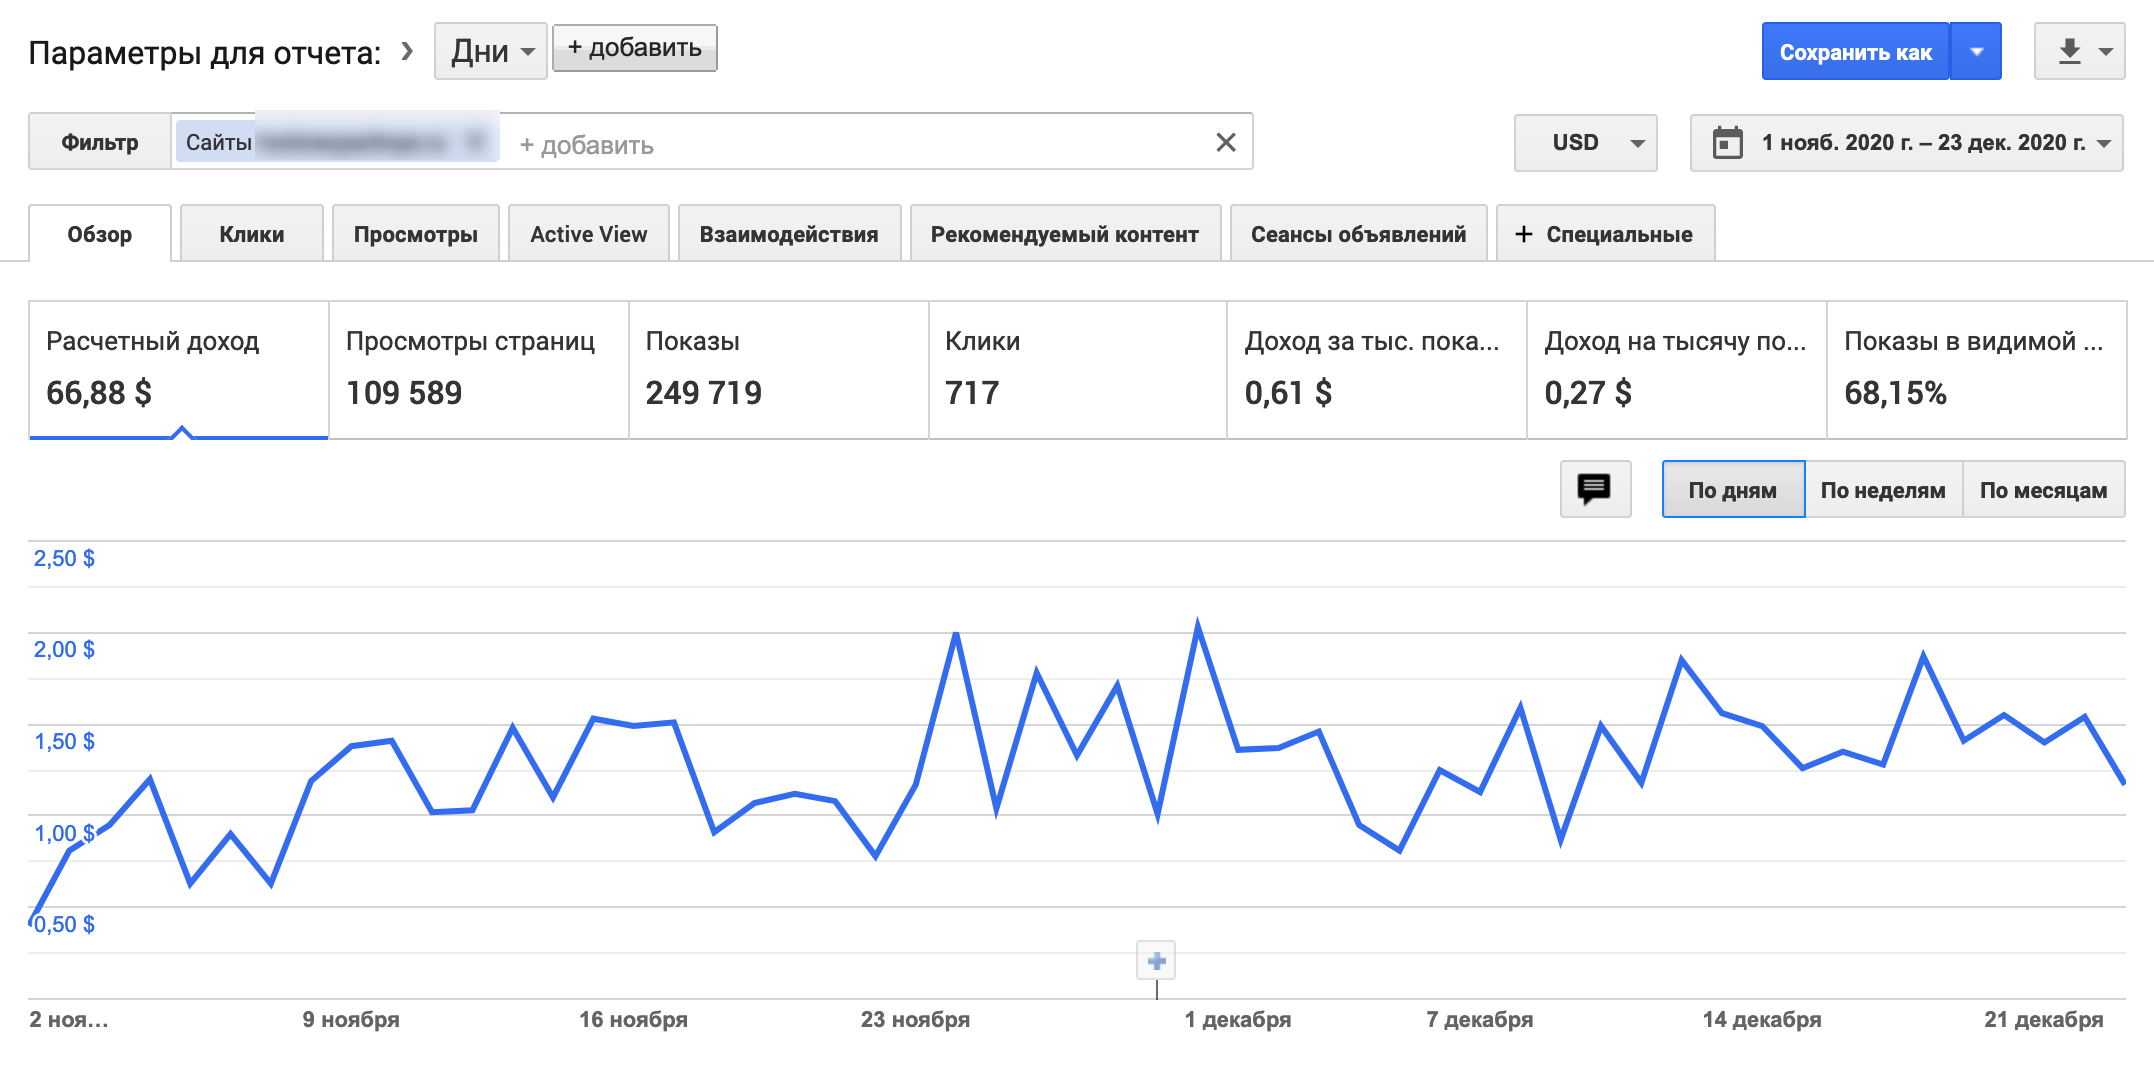The image size is (2154, 1078).
Task: Open the Active View tab
Action: point(588,235)
